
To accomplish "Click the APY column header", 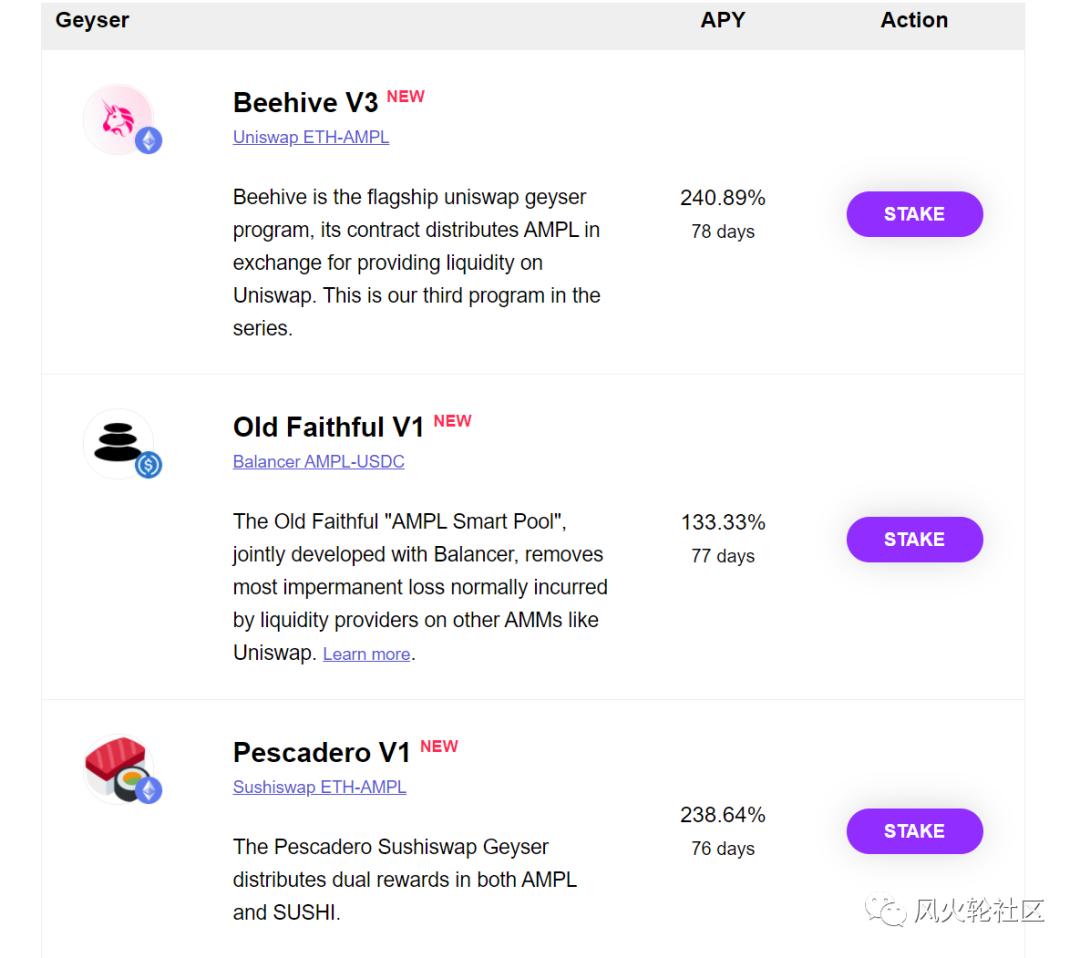I will coord(723,20).
